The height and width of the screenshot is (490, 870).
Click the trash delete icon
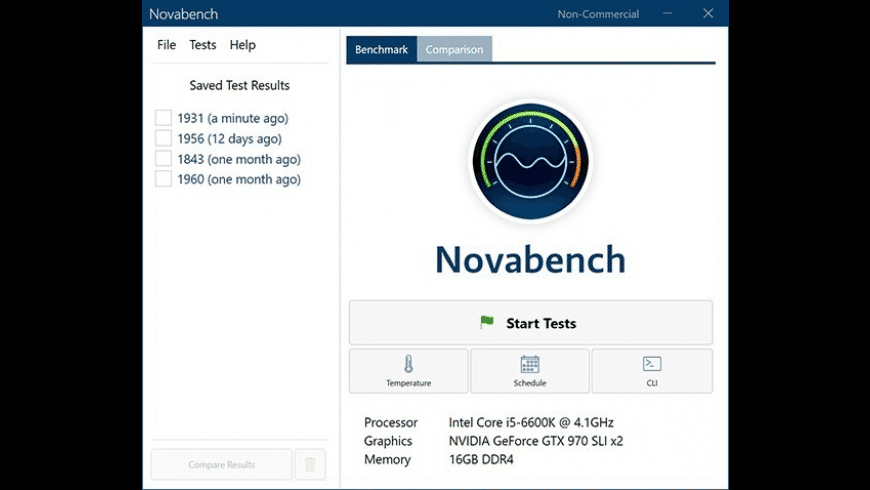[x=310, y=464]
